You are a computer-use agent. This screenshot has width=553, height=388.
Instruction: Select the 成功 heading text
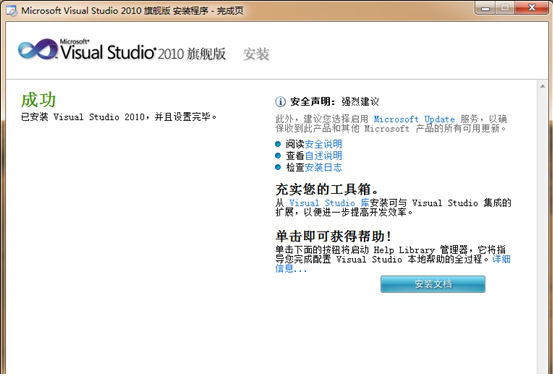pyautogui.click(x=38, y=100)
